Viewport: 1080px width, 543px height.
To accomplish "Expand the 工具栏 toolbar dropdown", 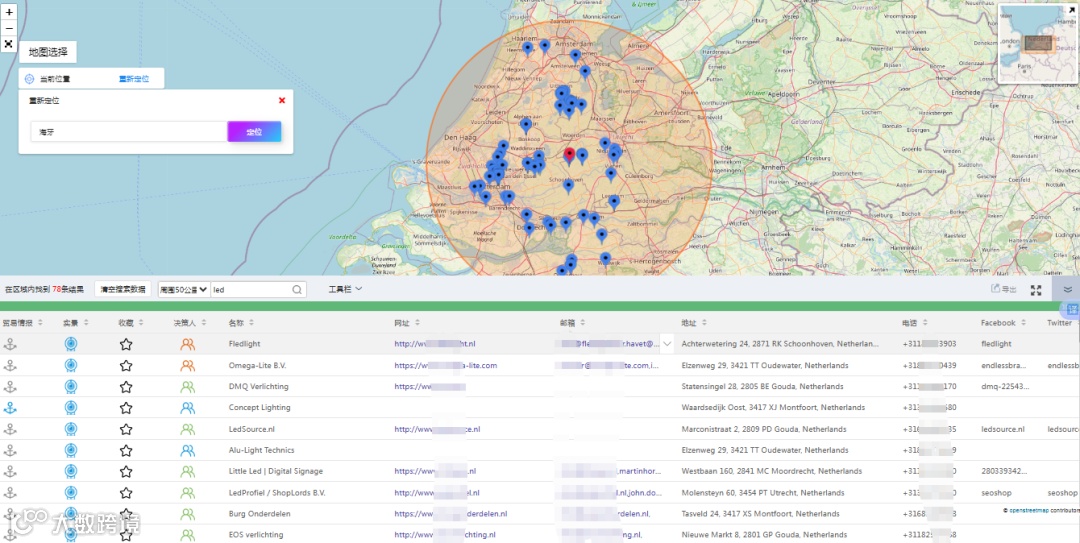I will pyautogui.click(x=345, y=290).
